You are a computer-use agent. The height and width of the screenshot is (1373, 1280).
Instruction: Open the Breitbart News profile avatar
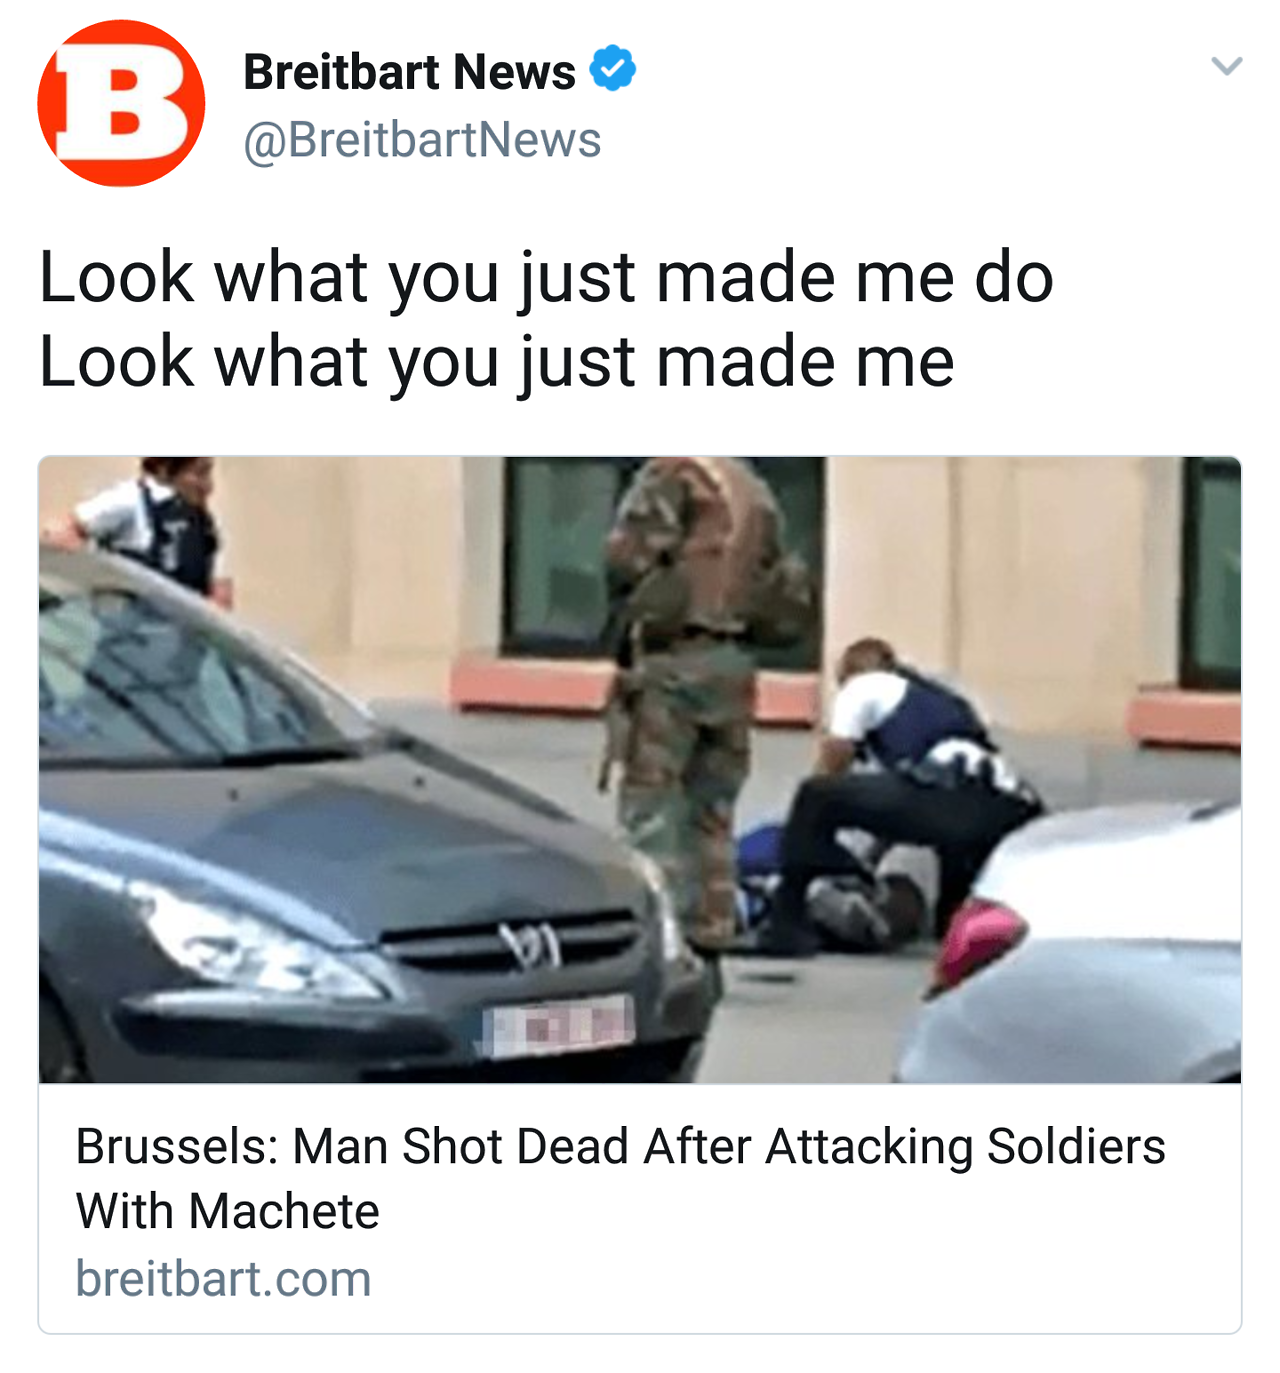coord(121,103)
